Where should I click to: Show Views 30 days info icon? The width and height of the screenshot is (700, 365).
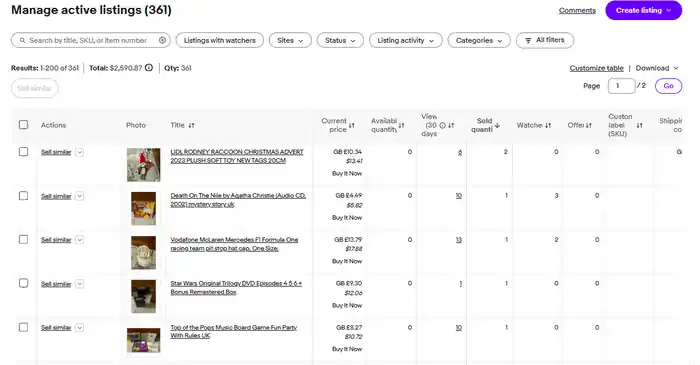click(x=442, y=125)
